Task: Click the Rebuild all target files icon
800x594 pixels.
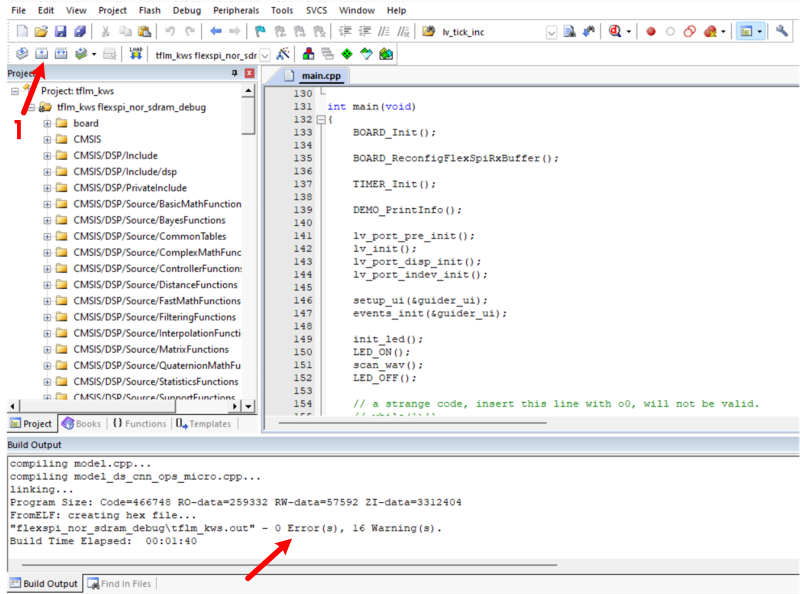Action: (x=62, y=54)
